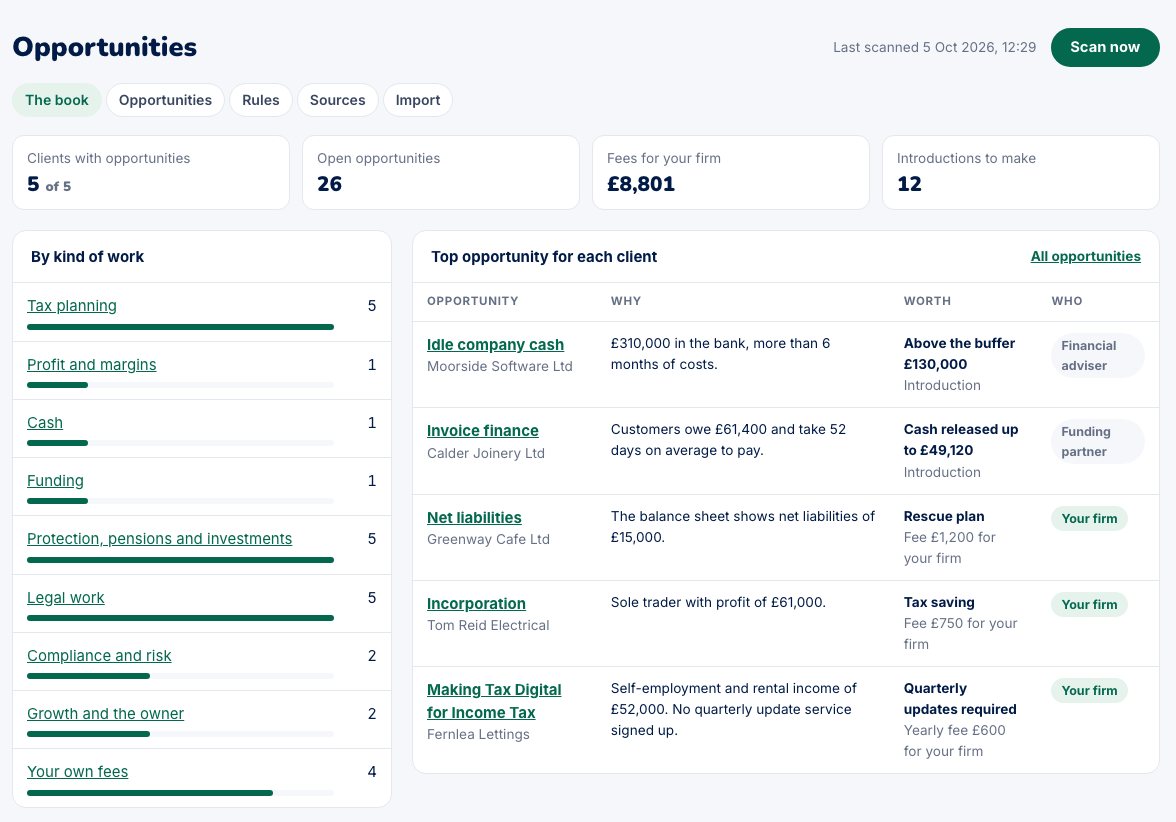The width and height of the screenshot is (1176, 822).
Task: Click the Legal work link
Action: [x=66, y=598]
